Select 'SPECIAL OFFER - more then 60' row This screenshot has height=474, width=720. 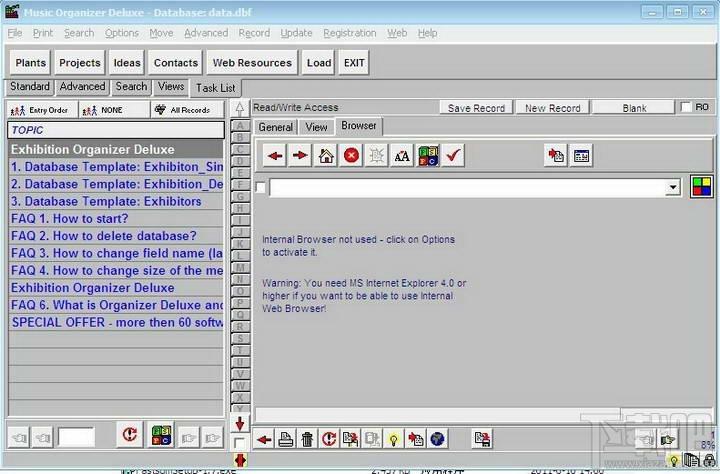pos(116,322)
